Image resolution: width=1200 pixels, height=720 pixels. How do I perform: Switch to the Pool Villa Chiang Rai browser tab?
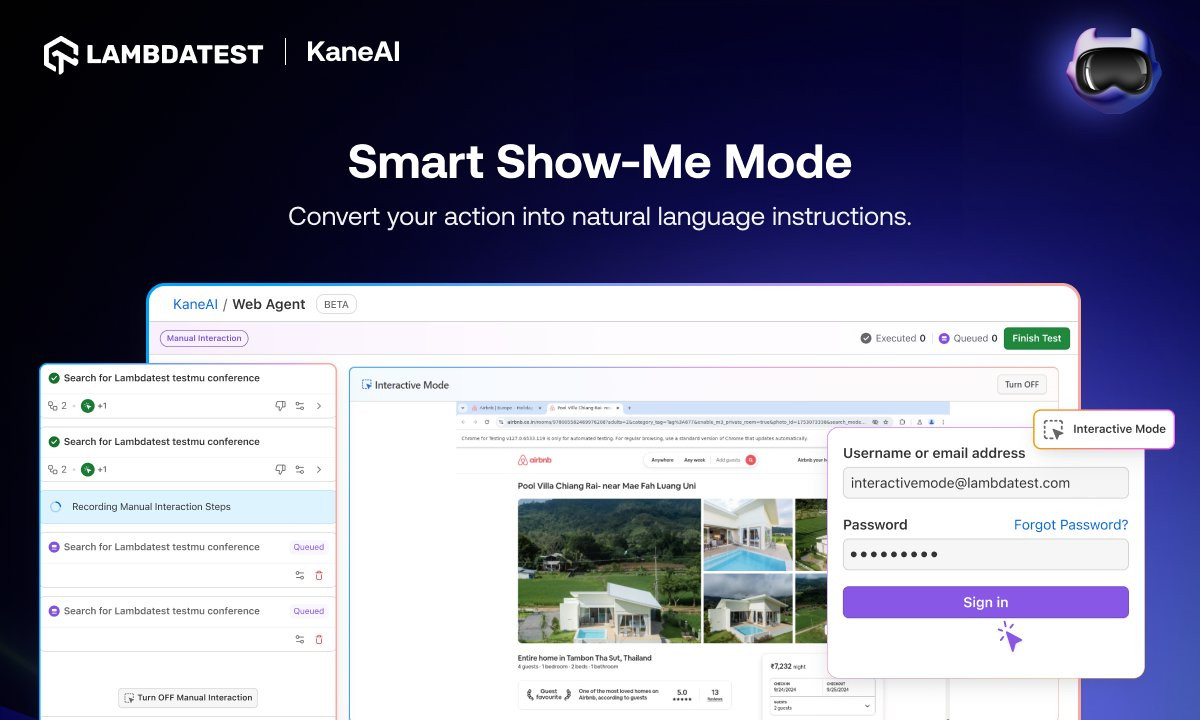click(x=583, y=408)
